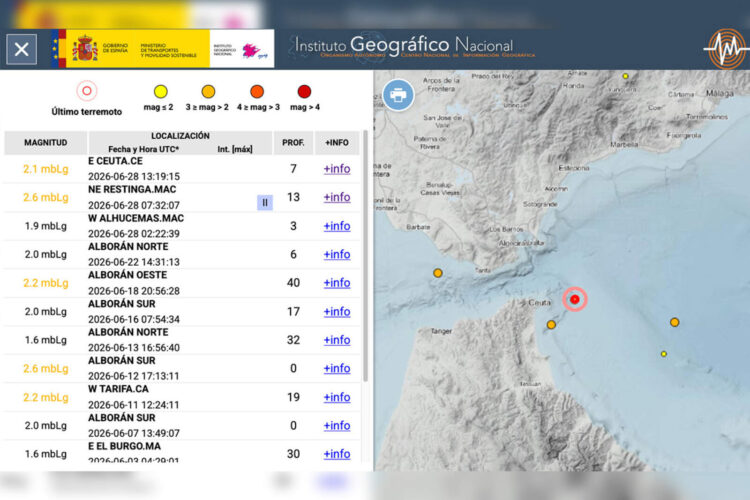Click the depth value 32 for ALBORÁN NORTE
750x500 pixels.
293,340
